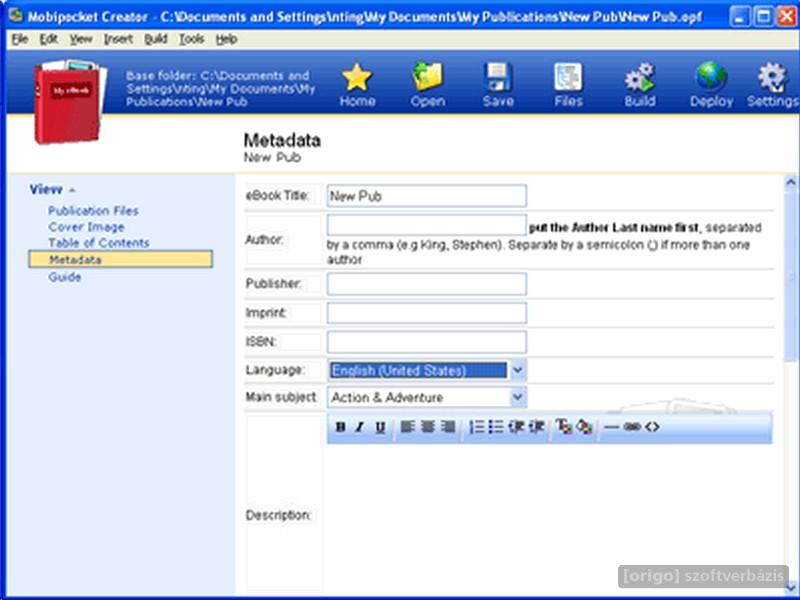Click the red My eBook cover image
800x600 pixels.
tap(69, 102)
